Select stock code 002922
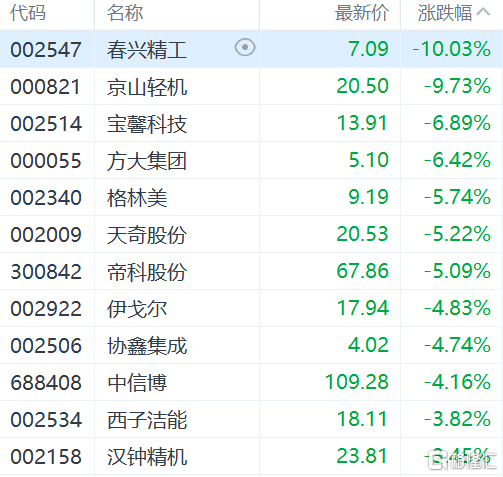Image resolution: width=503 pixels, height=477 pixels. click(x=46, y=309)
